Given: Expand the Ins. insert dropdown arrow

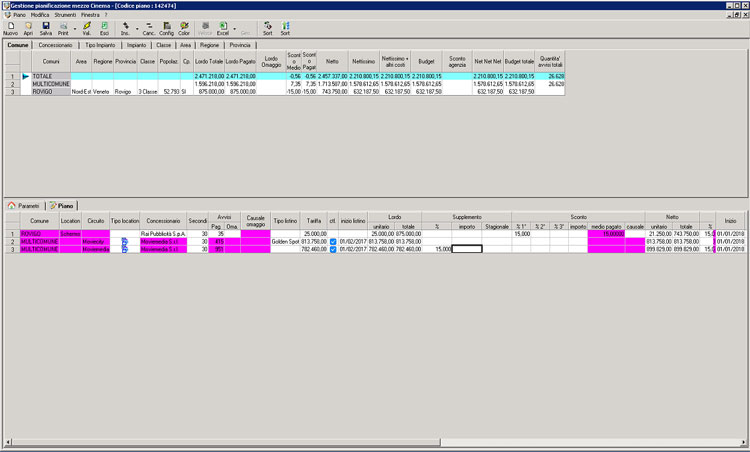Looking at the screenshot, I should pos(135,27).
